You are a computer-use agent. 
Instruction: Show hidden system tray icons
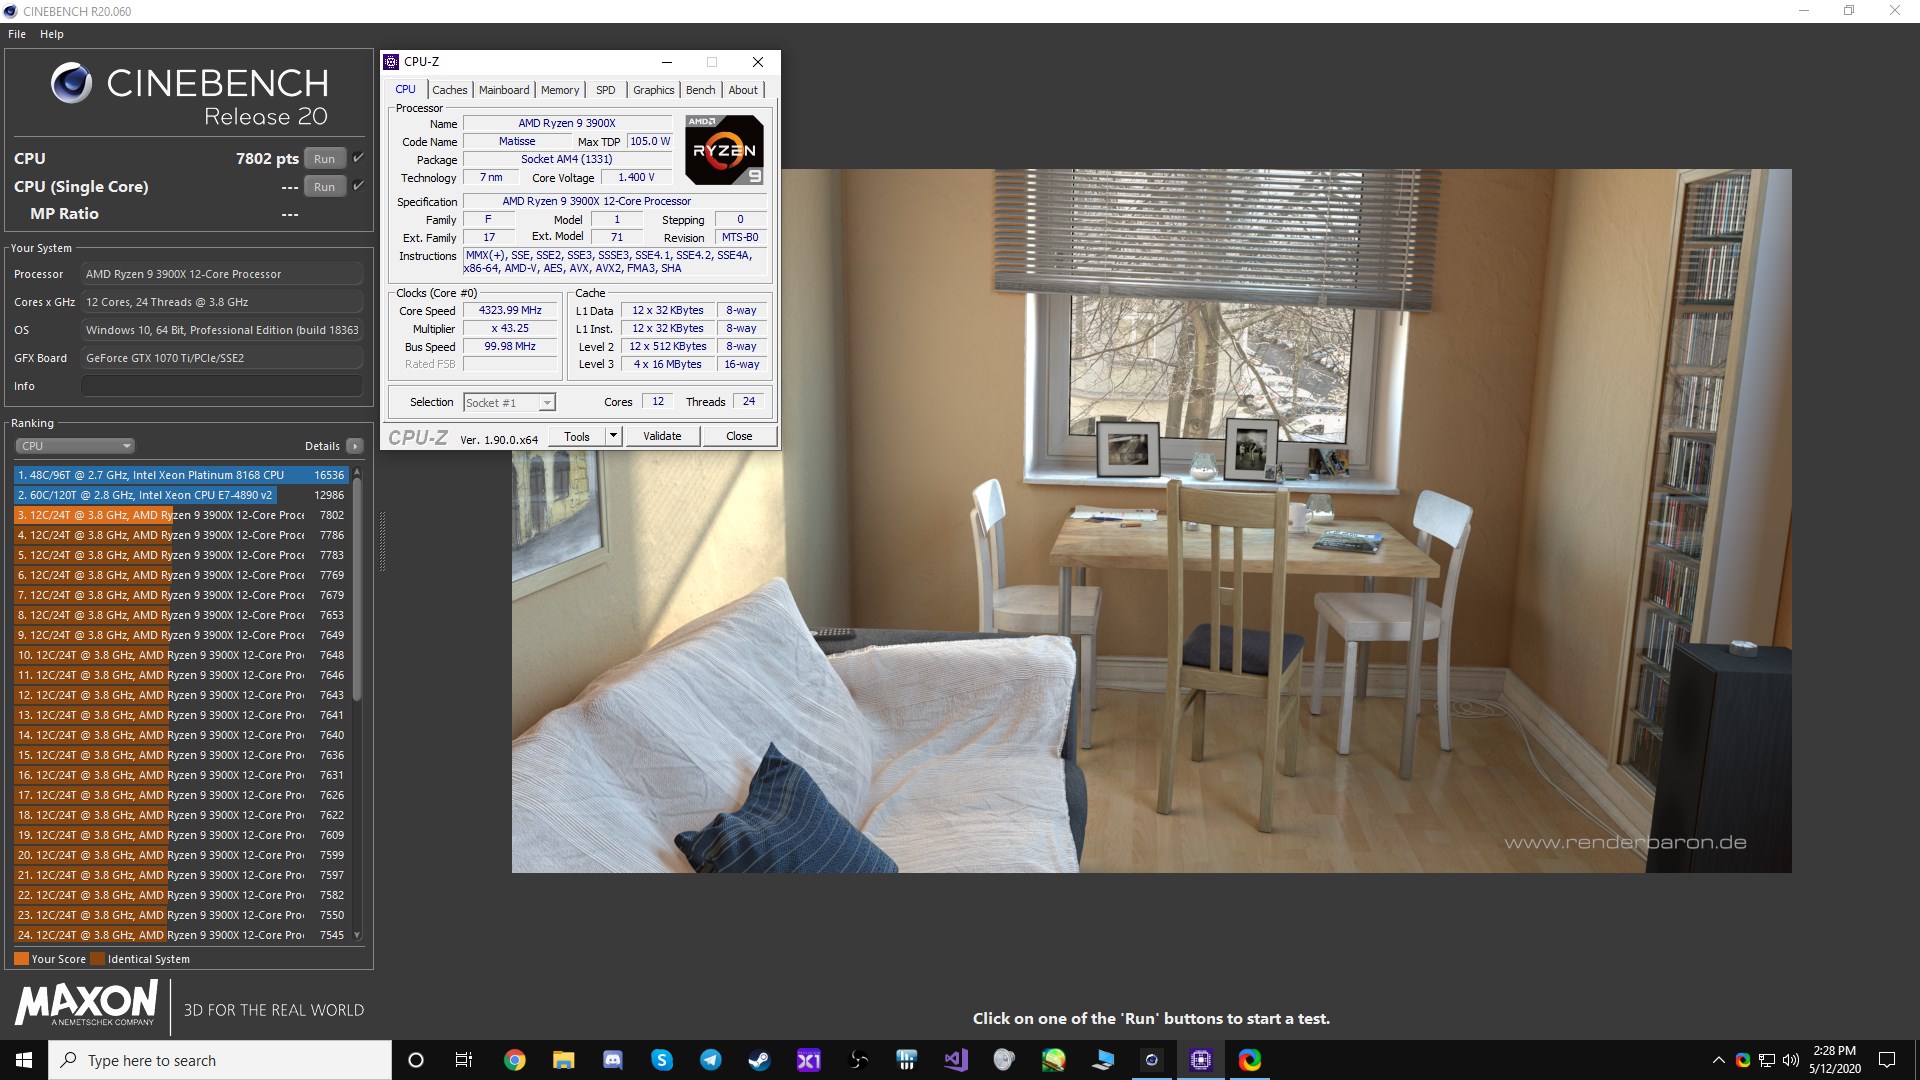click(x=1718, y=1060)
